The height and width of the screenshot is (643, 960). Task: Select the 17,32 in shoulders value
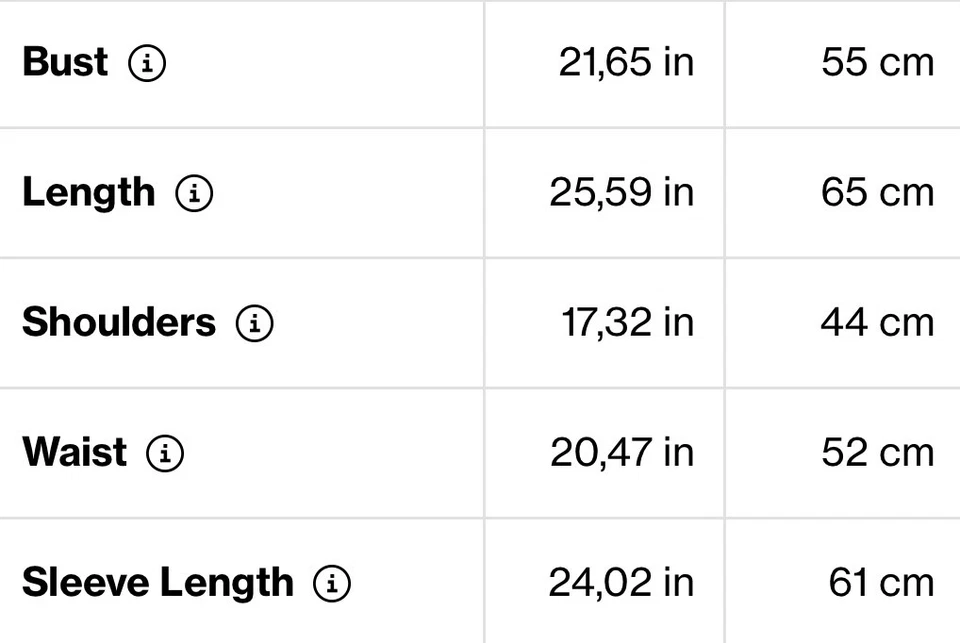coord(628,323)
